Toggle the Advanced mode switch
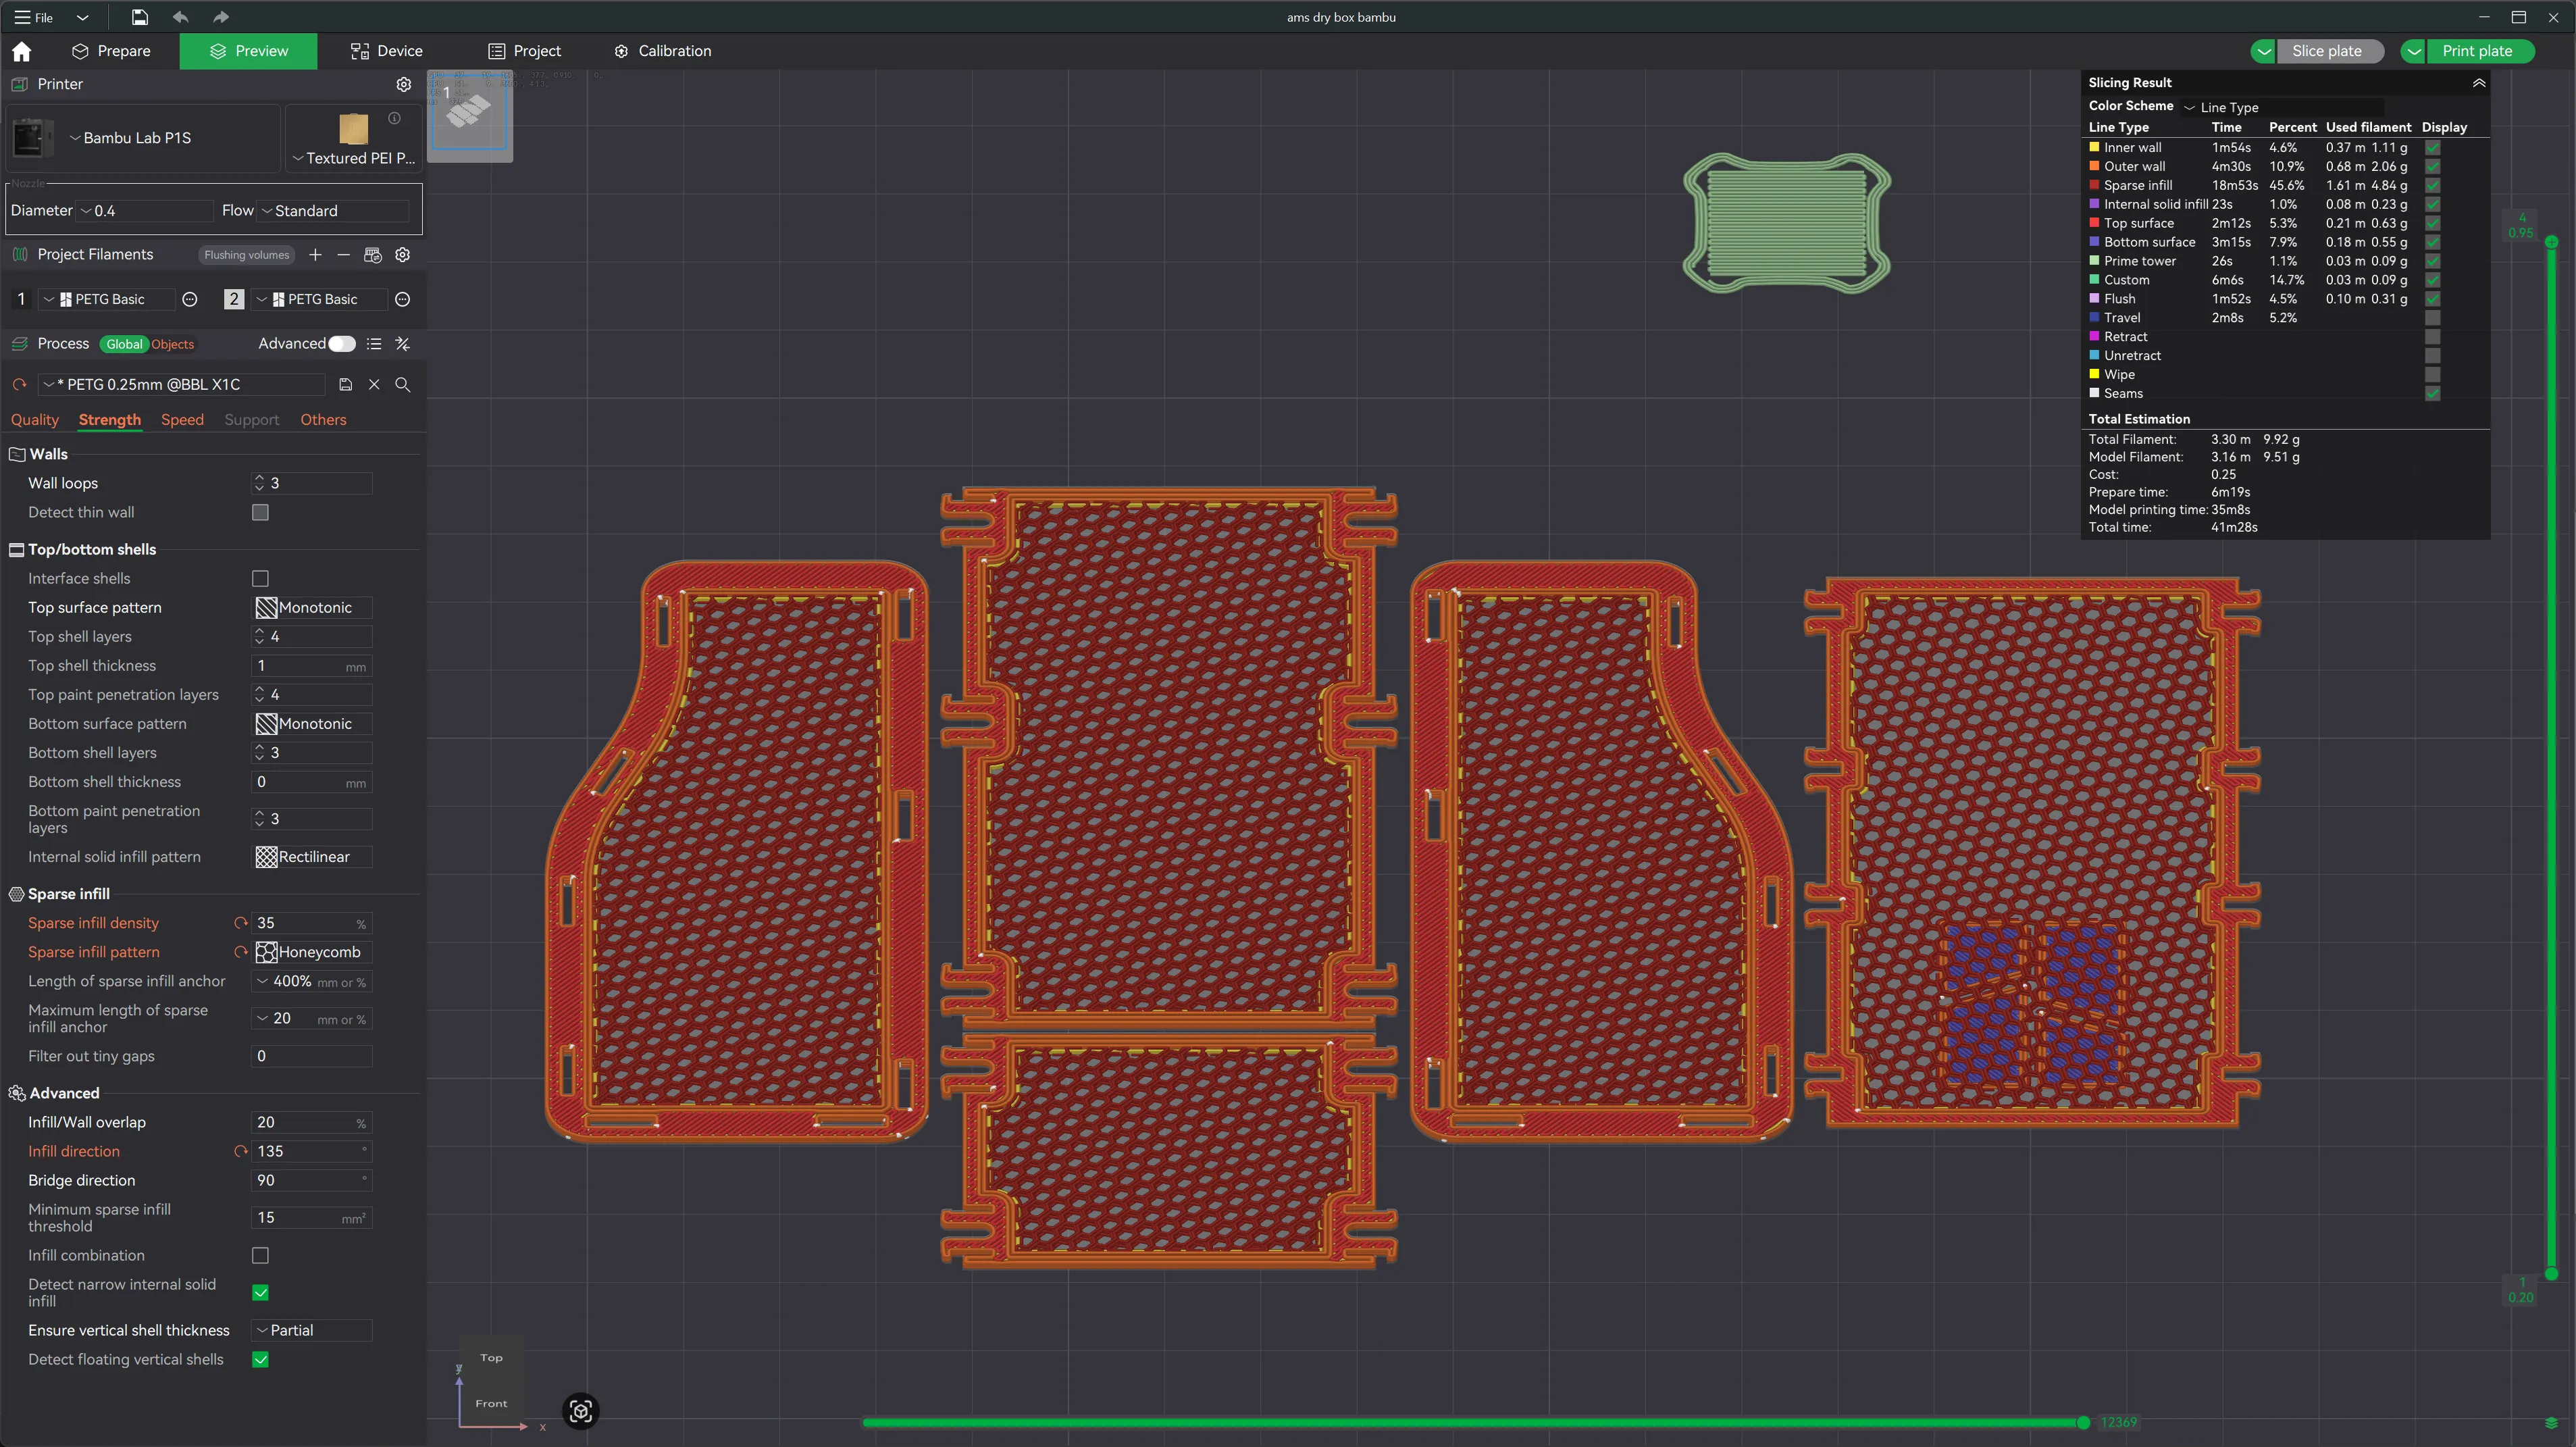 [342, 344]
